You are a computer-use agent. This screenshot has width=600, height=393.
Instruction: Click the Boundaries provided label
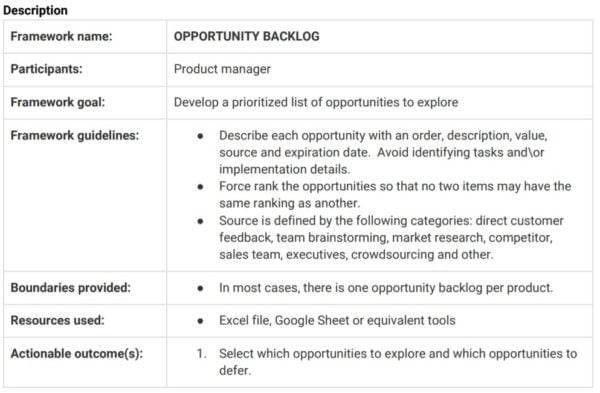(x=70, y=288)
